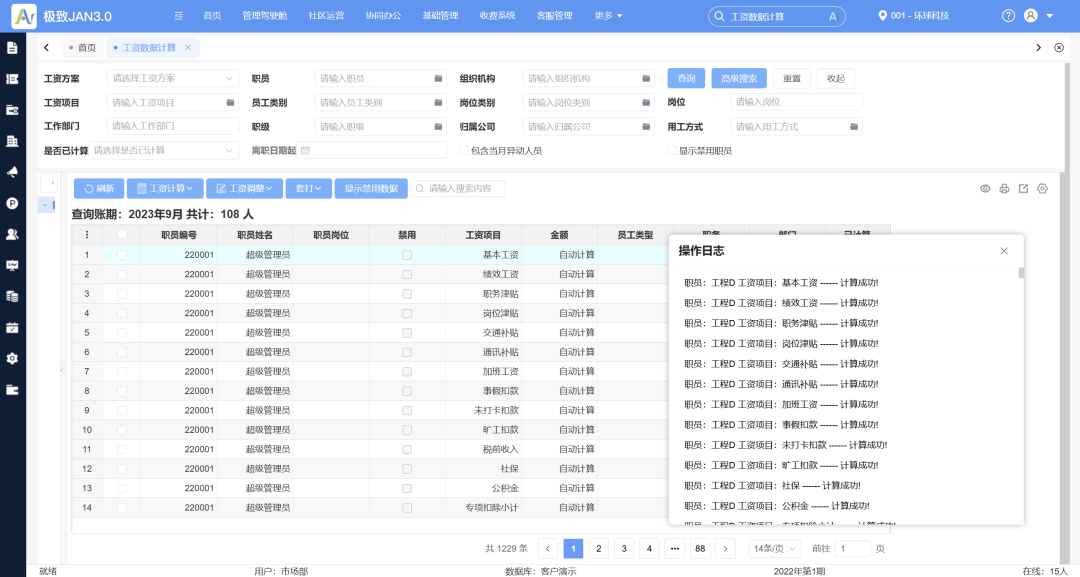The height and width of the screenshot is (577, 1080).
Task: Click the eye preview icon above the table
Action: click(985, 188)
